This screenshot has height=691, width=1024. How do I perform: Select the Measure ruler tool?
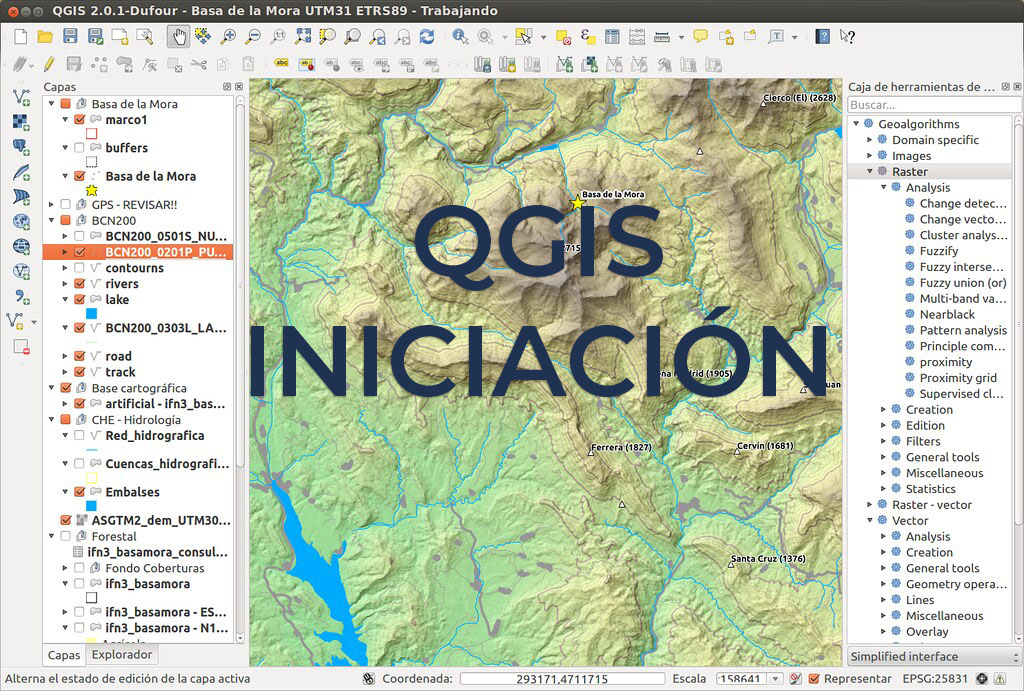(662, 36)
